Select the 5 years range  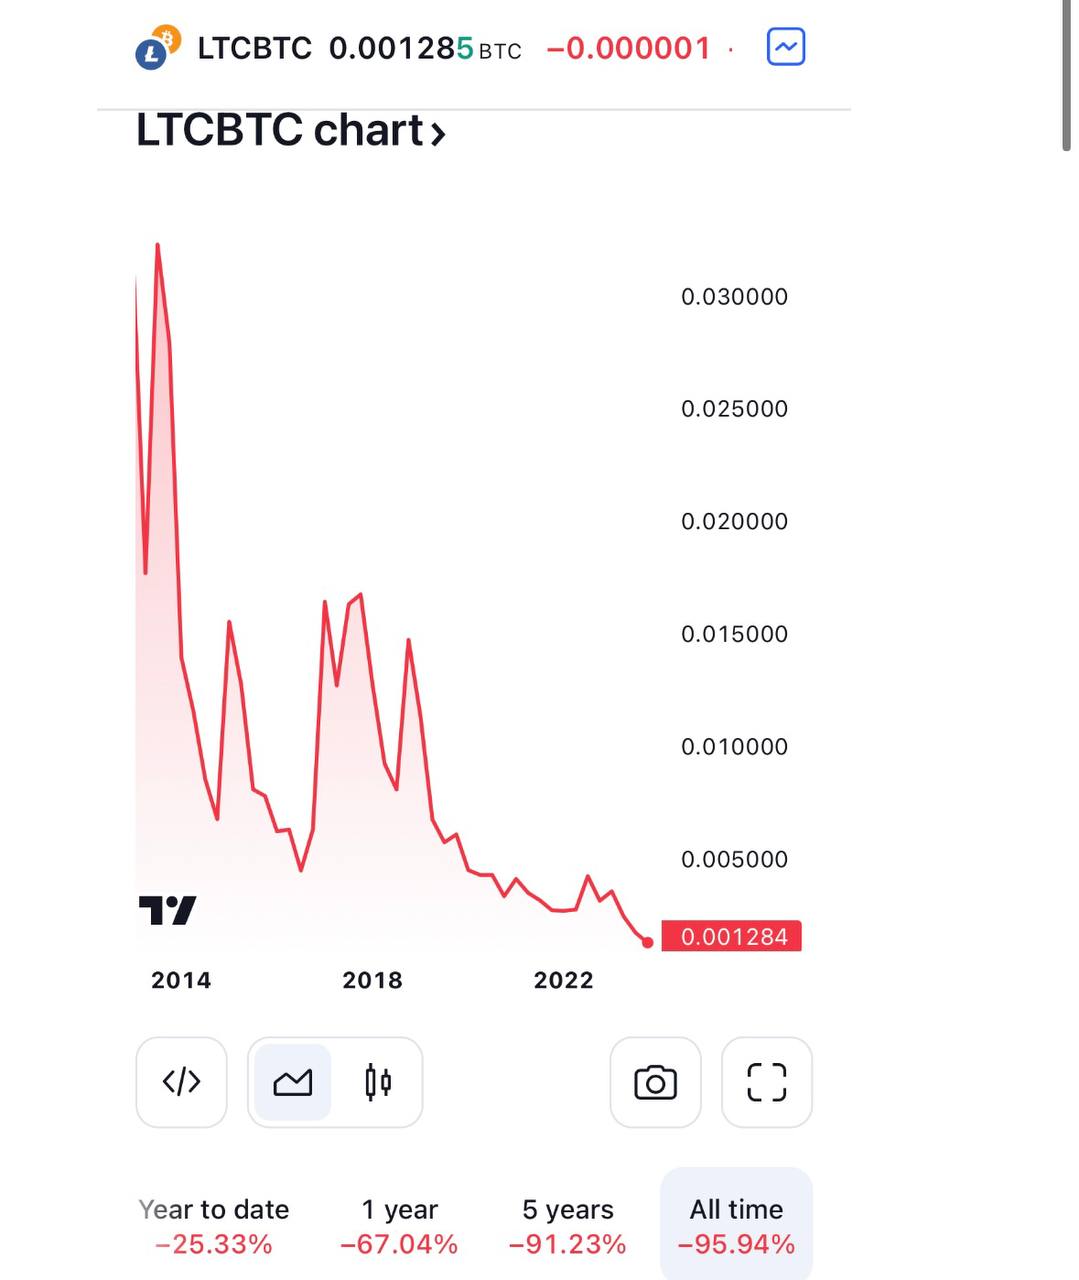[568, 1226]
